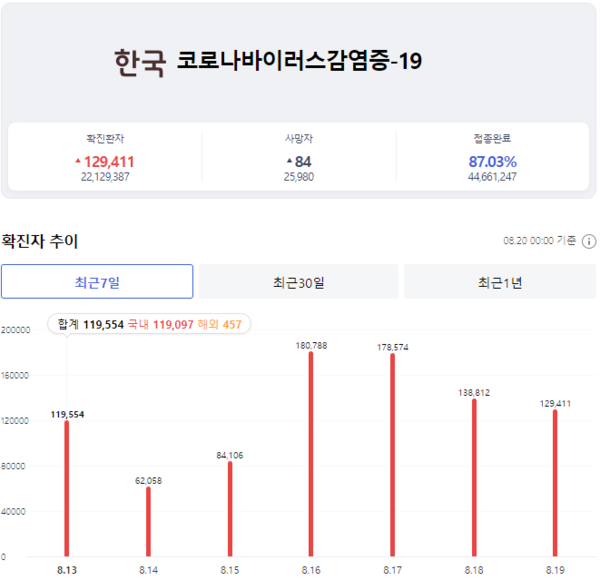Image resolution: width=600 pixels, height=580 pixels.
Task: Select the 8.16 bar showing 180,788
Action: [x=311, y=454]
